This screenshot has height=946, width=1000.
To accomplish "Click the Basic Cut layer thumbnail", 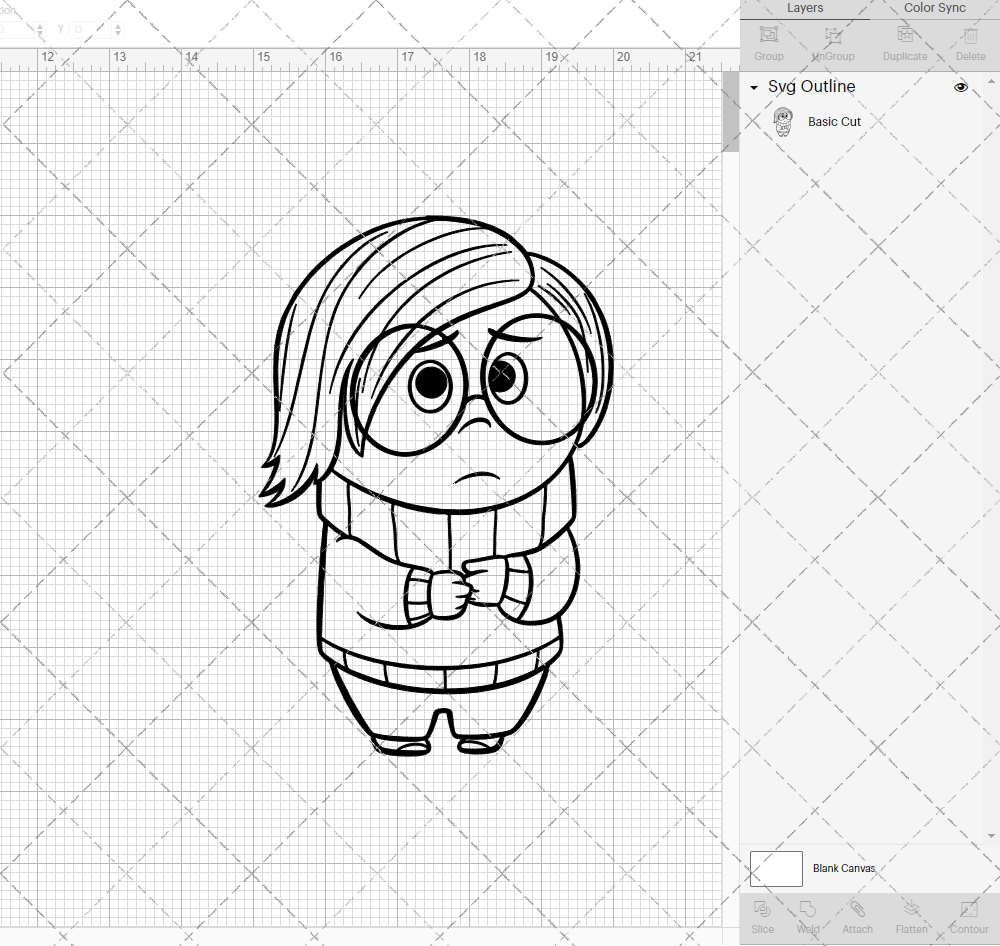I will (x=784, y=121).
